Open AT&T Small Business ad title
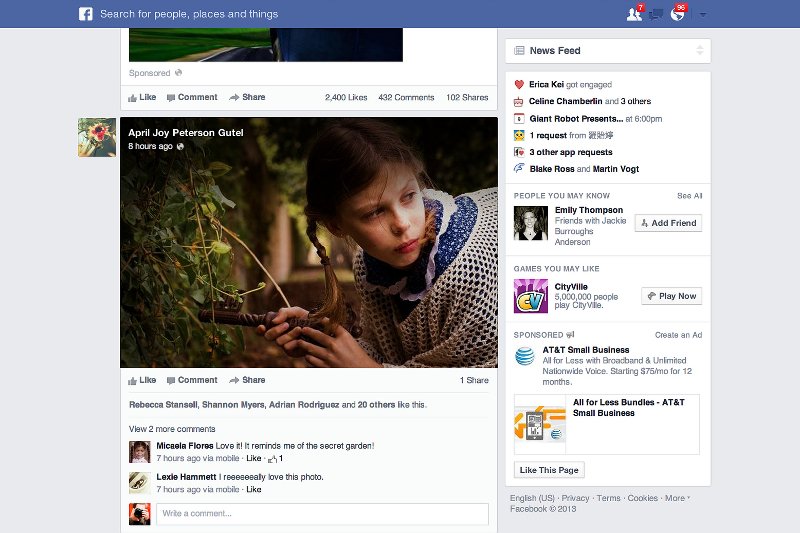Screen dimensions: 800x533 point(586,350)
